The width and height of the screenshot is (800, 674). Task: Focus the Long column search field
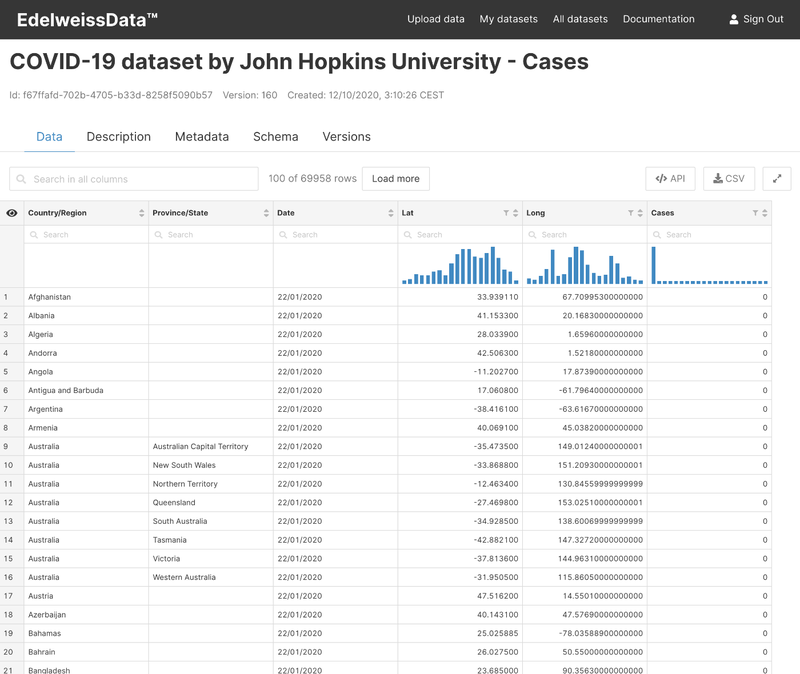click(584, 235)
